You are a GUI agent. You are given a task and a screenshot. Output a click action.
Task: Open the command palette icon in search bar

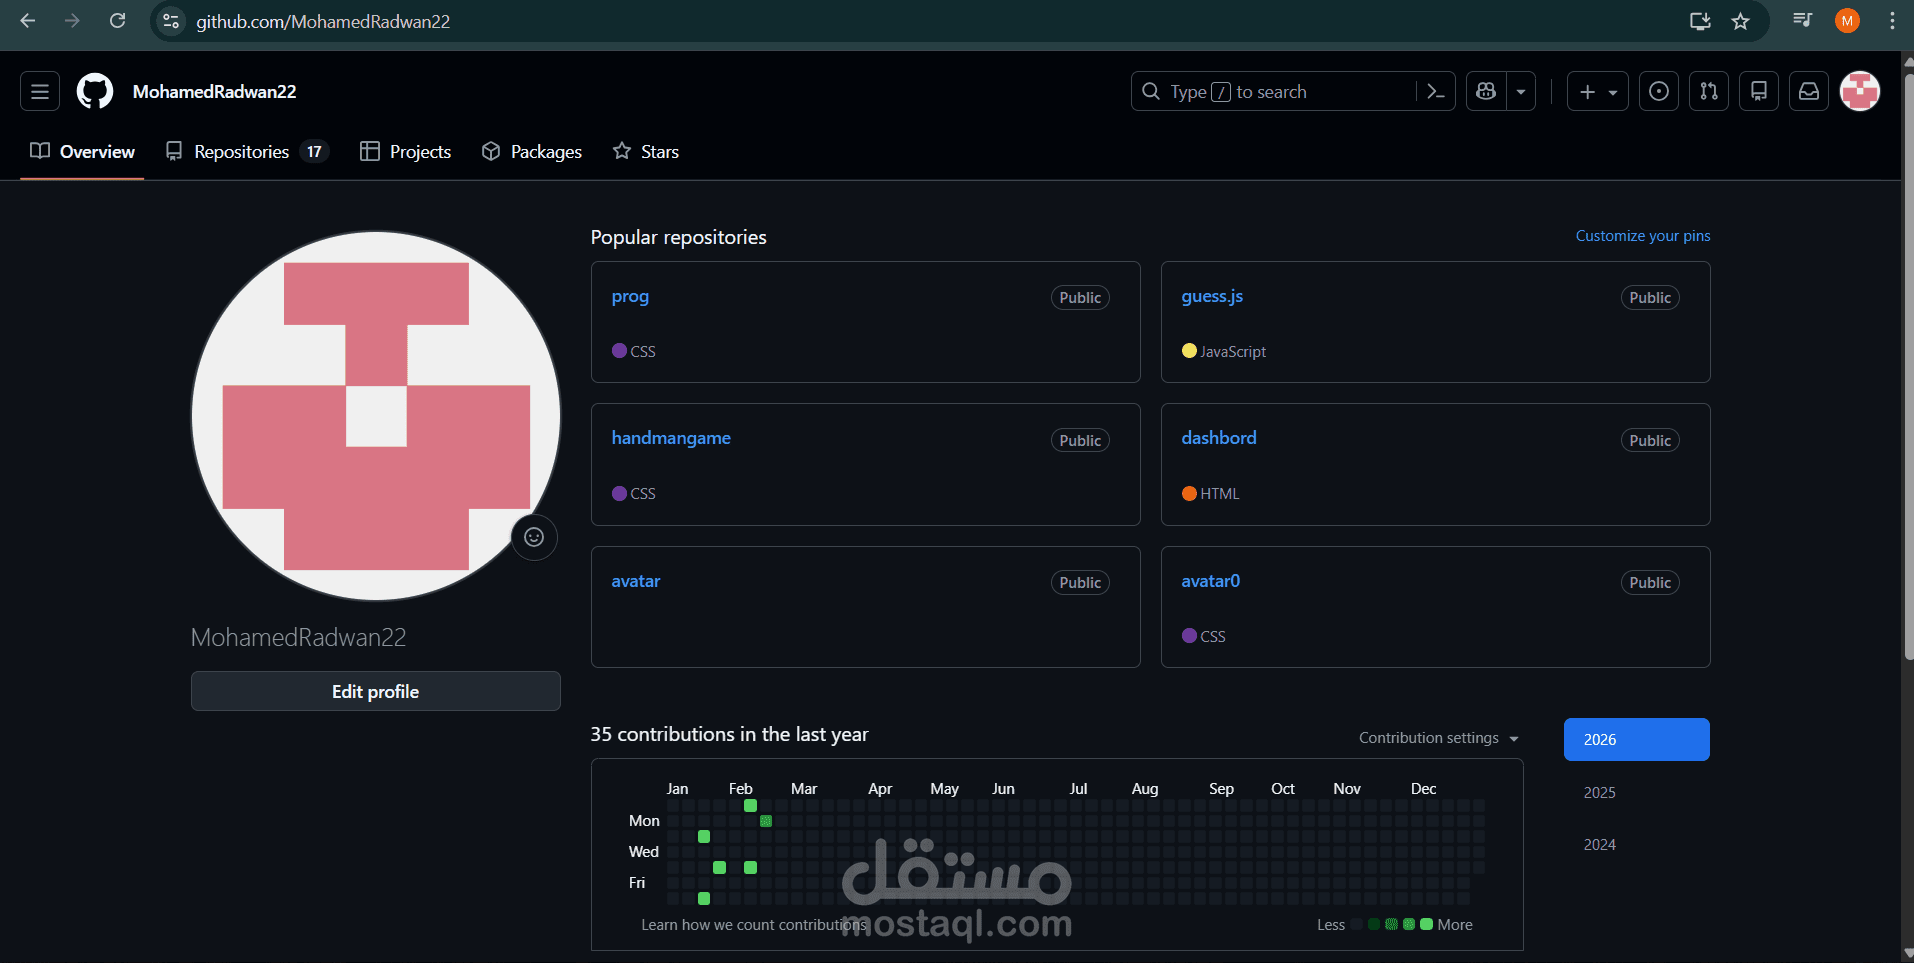(x=1436, y=91)
